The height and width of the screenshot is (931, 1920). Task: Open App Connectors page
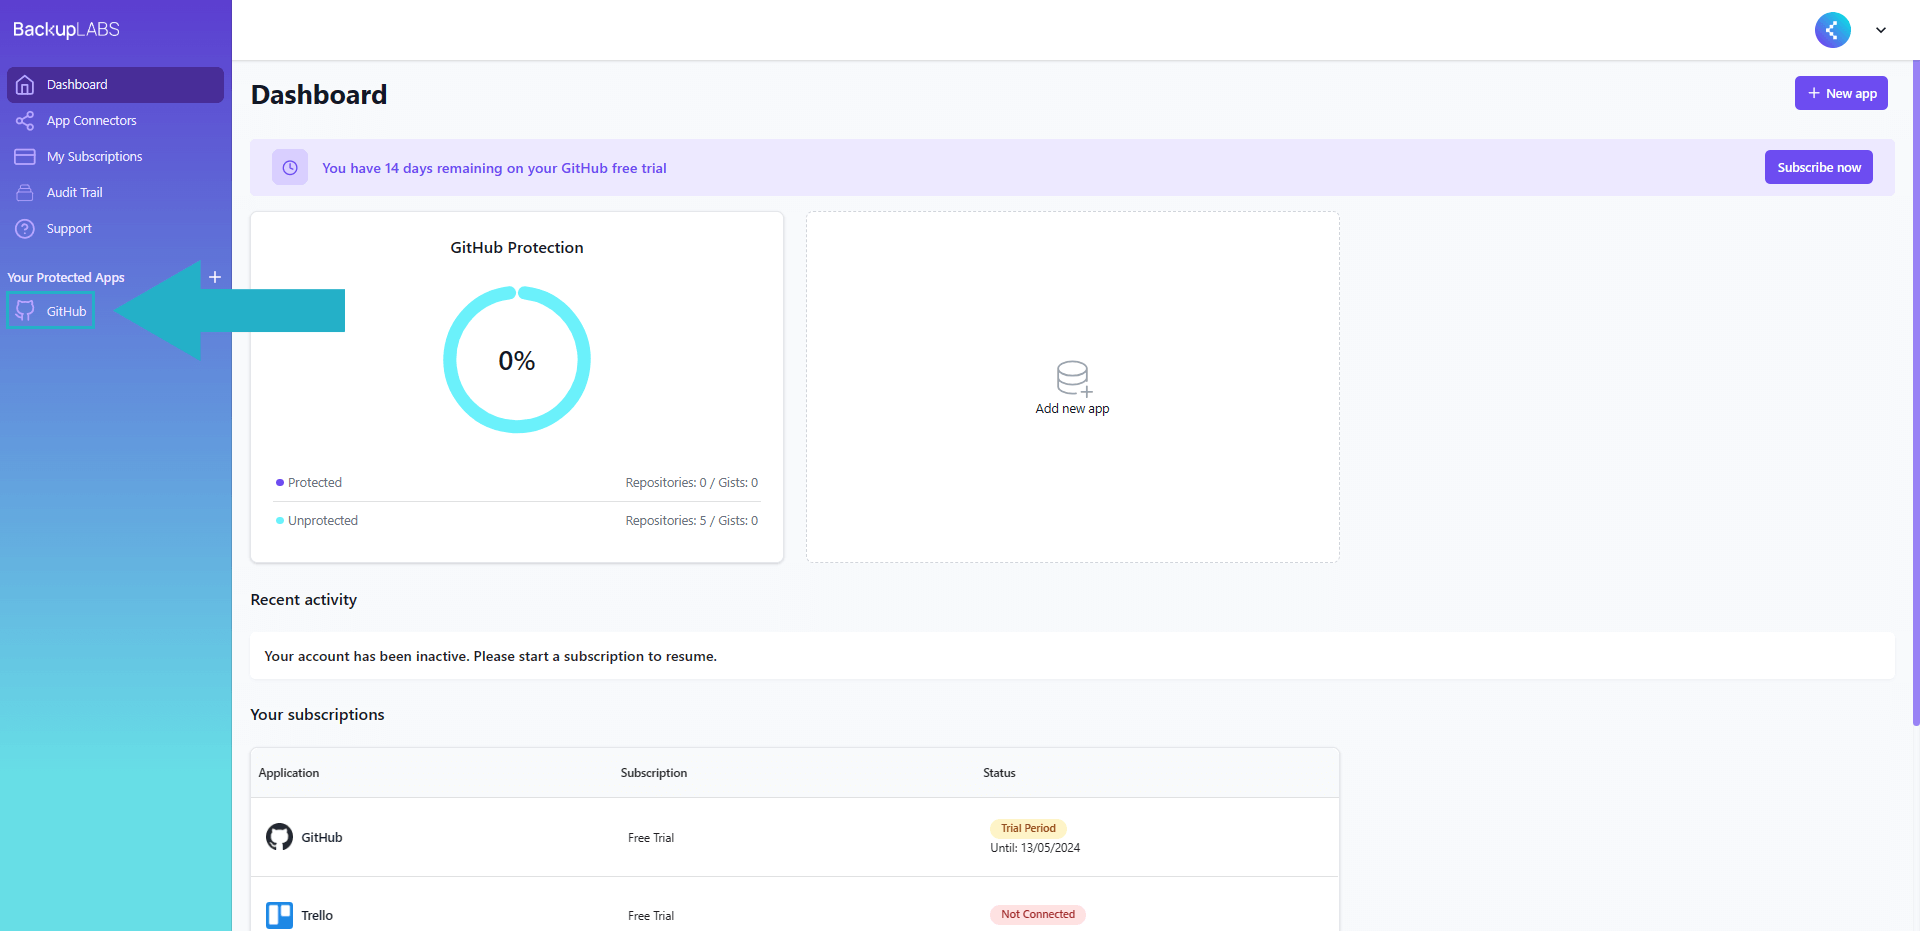[115, 121]
